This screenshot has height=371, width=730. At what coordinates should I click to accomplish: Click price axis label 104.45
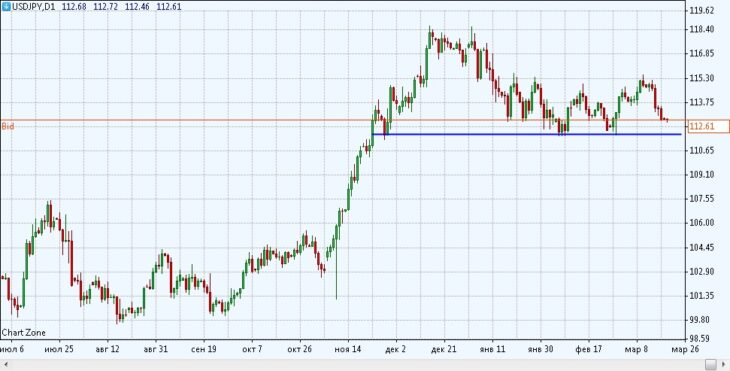pos(702,247)
